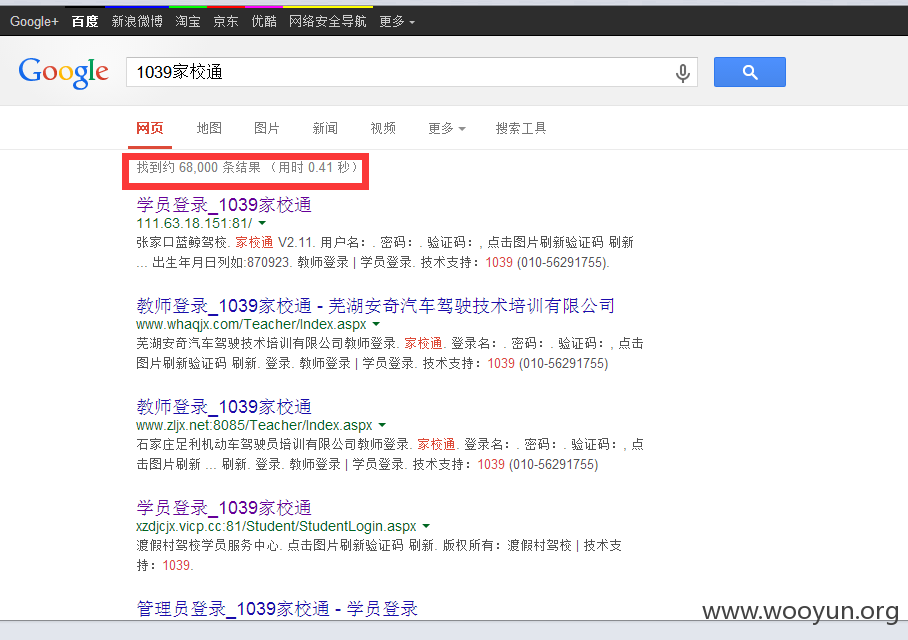Open 京东 in the top bar
The height and width of the screenshot is (640, 908).
[226, 21]
